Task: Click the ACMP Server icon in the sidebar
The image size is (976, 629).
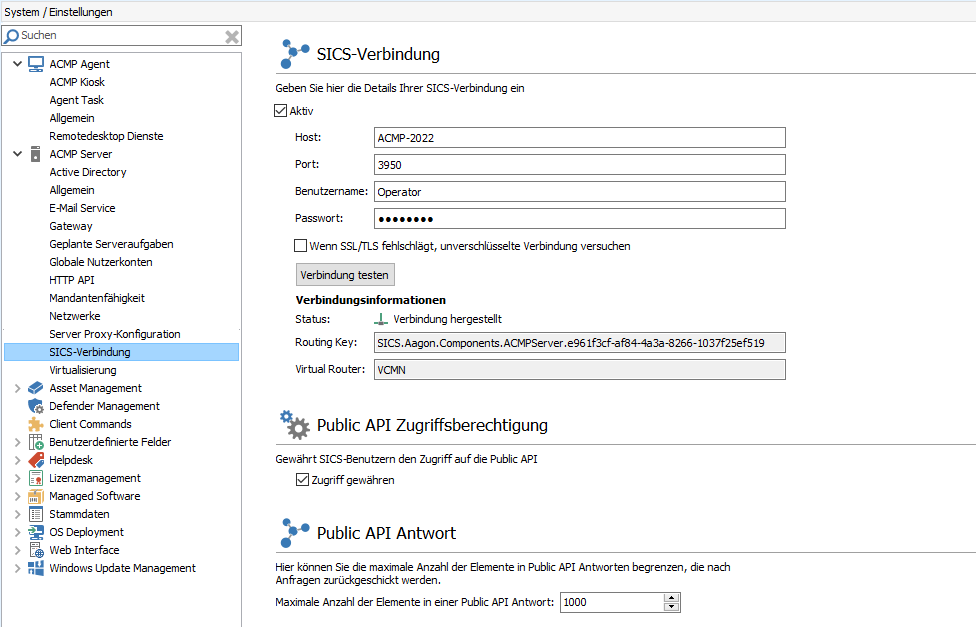Action: pos(34,154)
